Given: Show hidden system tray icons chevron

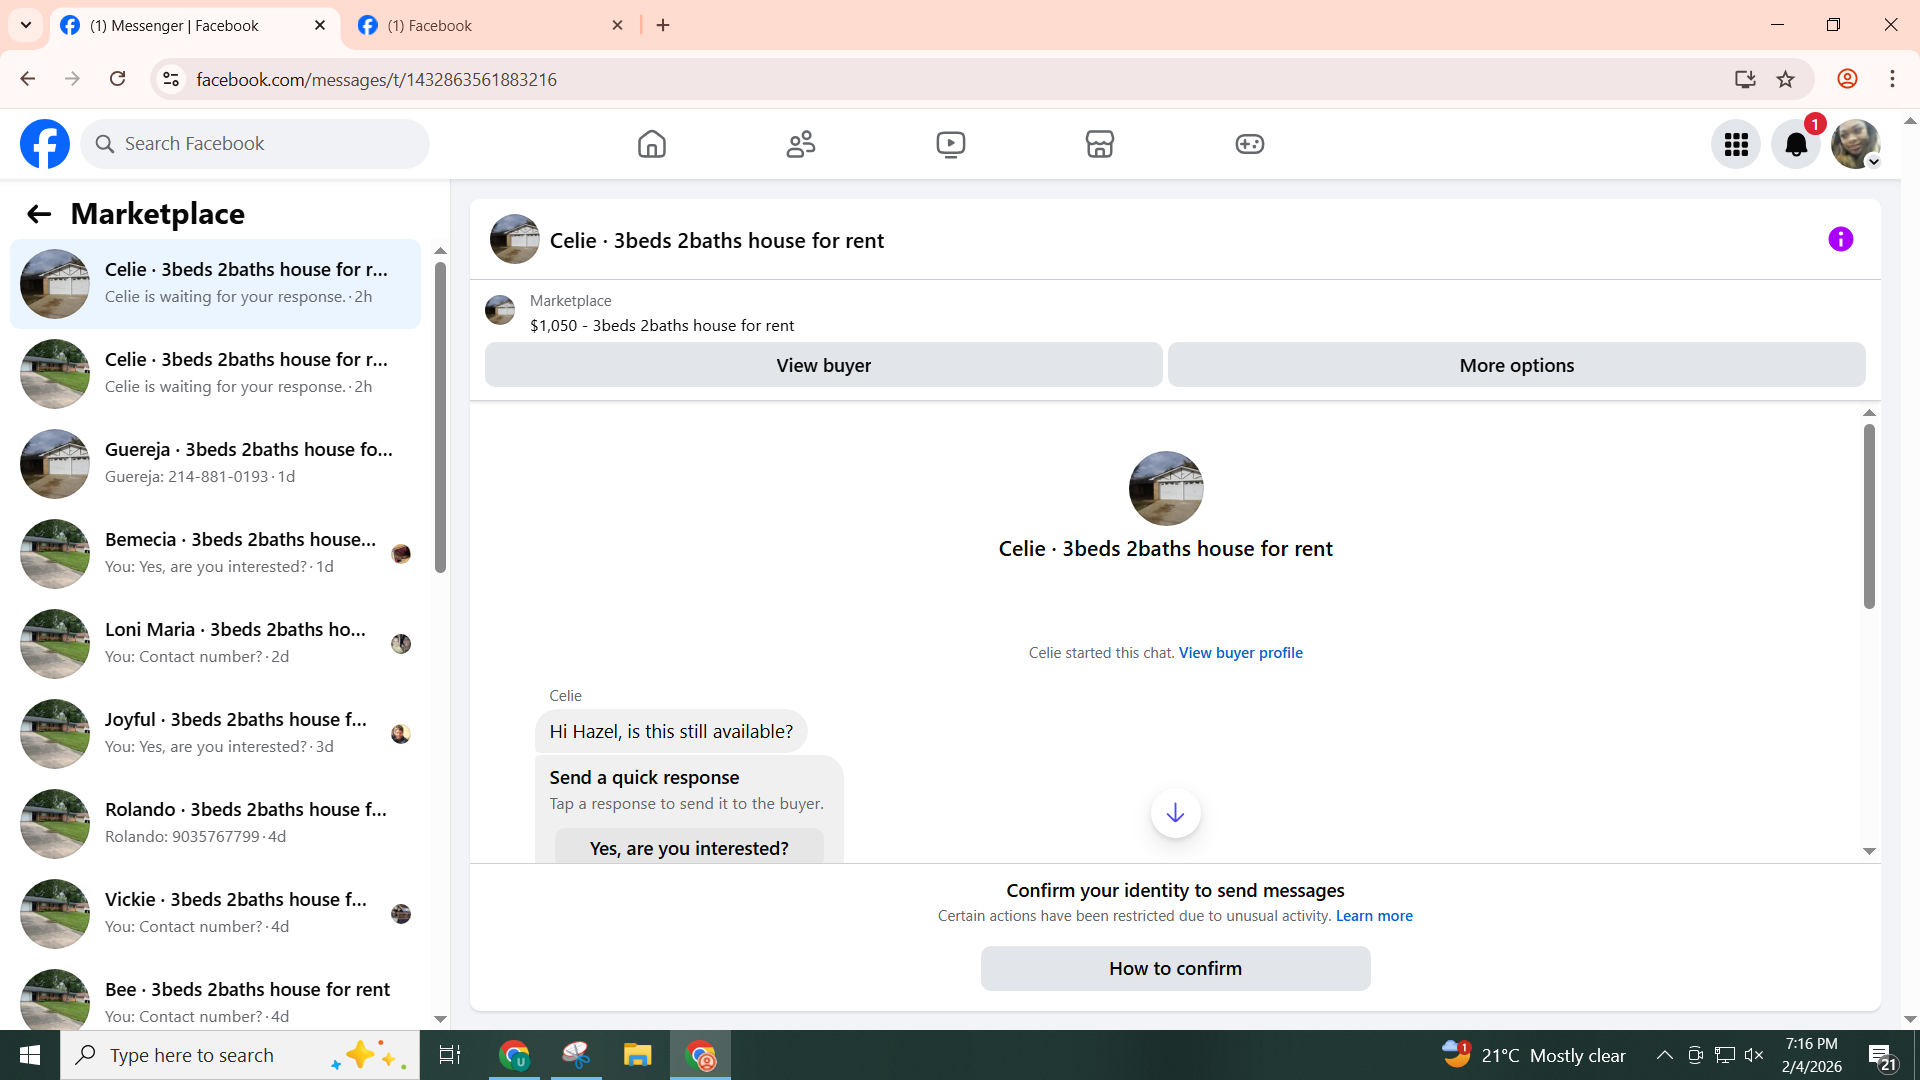Looking at the screenshot, I should click(1664, 1055).
